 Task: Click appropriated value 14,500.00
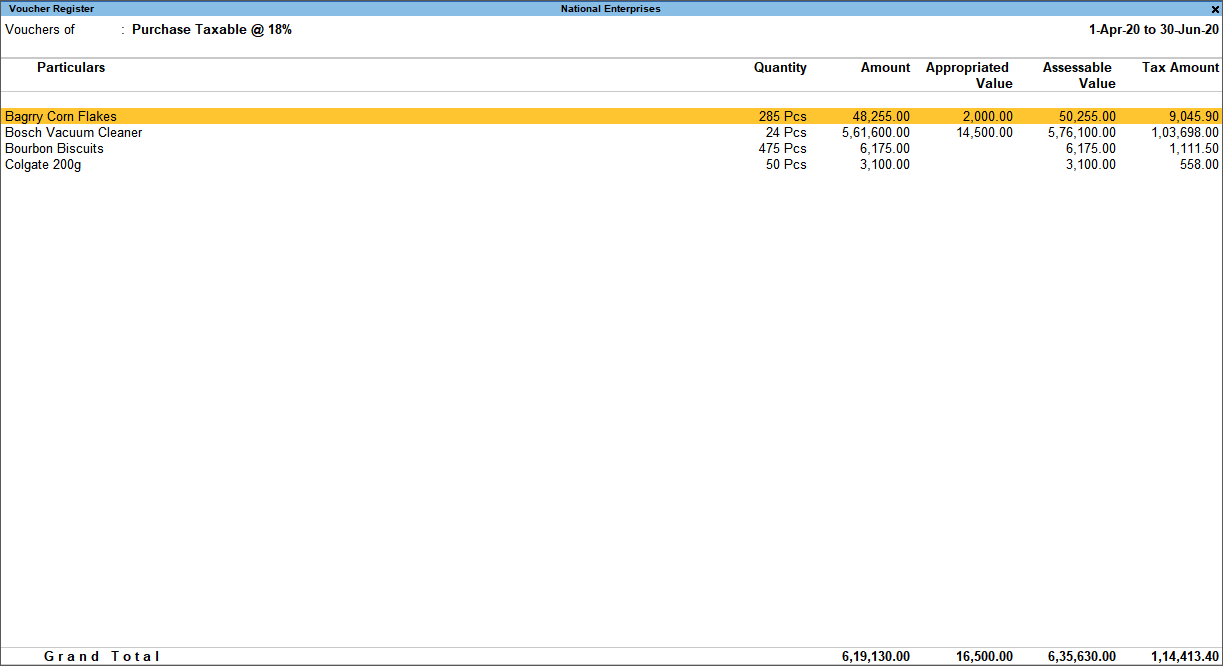[x=984, y=132]
